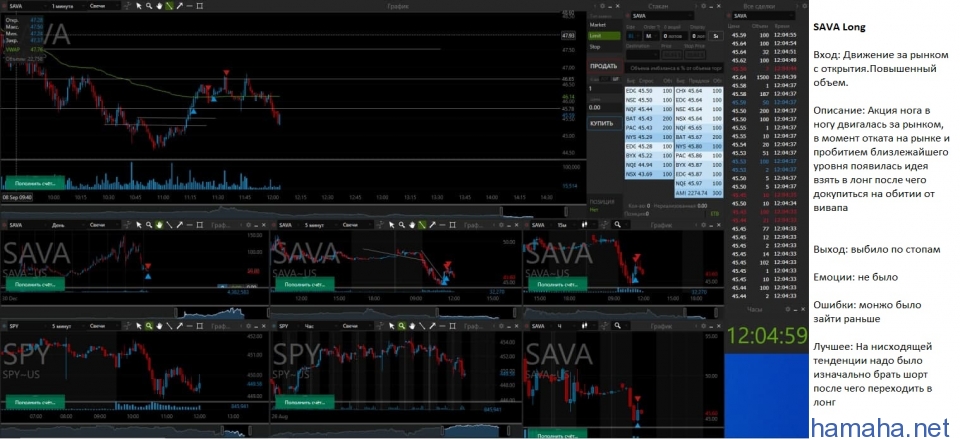Select Stop order type
The width and height of the screenshot is (960, 439).
click(x=604, y=47)
